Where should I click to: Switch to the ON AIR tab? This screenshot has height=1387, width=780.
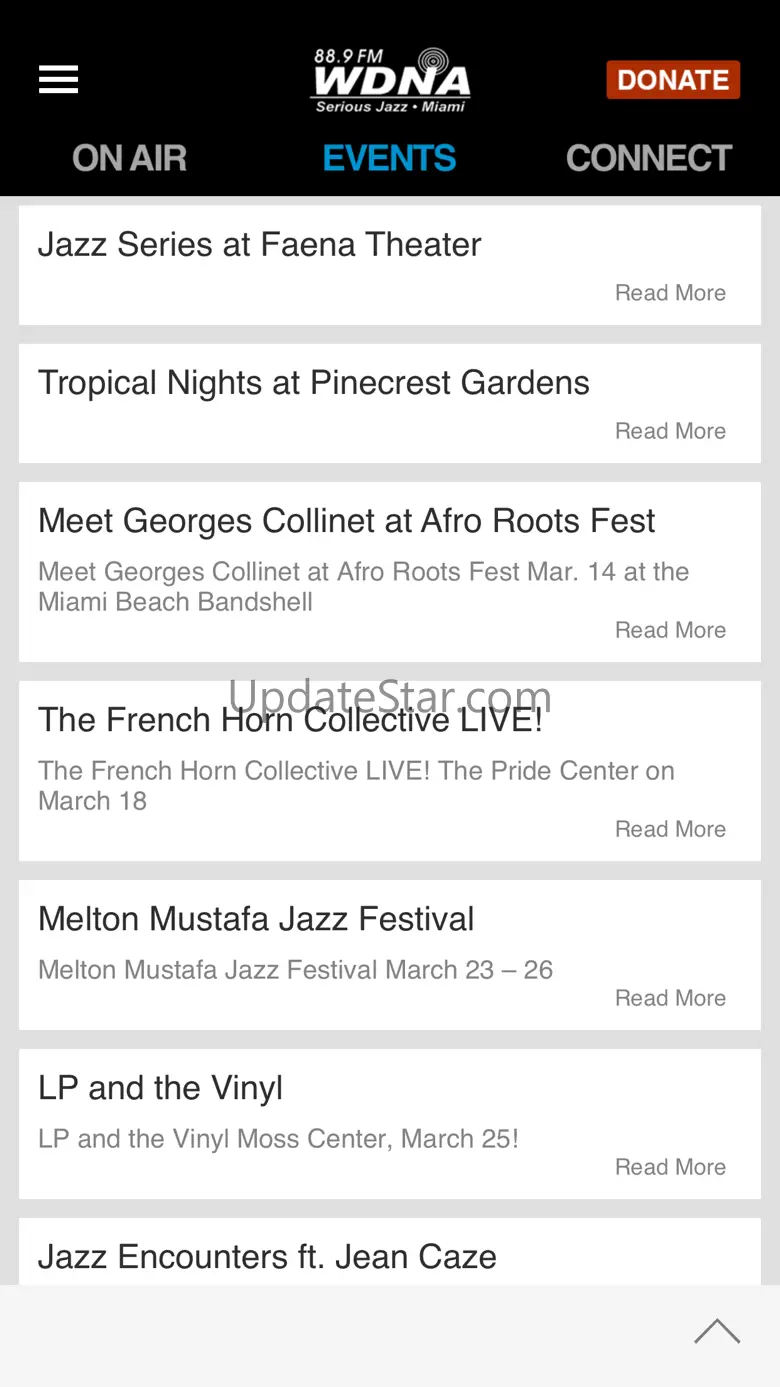pos(129,158)
